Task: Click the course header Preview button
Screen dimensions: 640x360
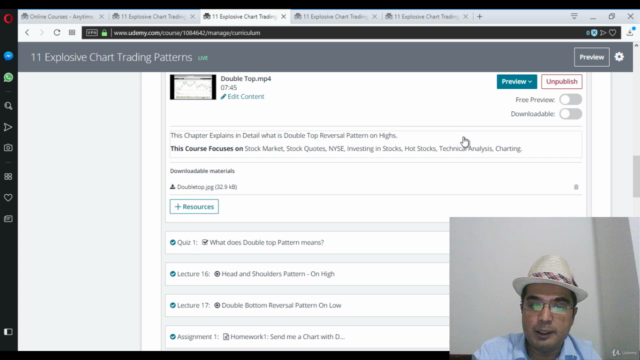Action: [591, 57]
